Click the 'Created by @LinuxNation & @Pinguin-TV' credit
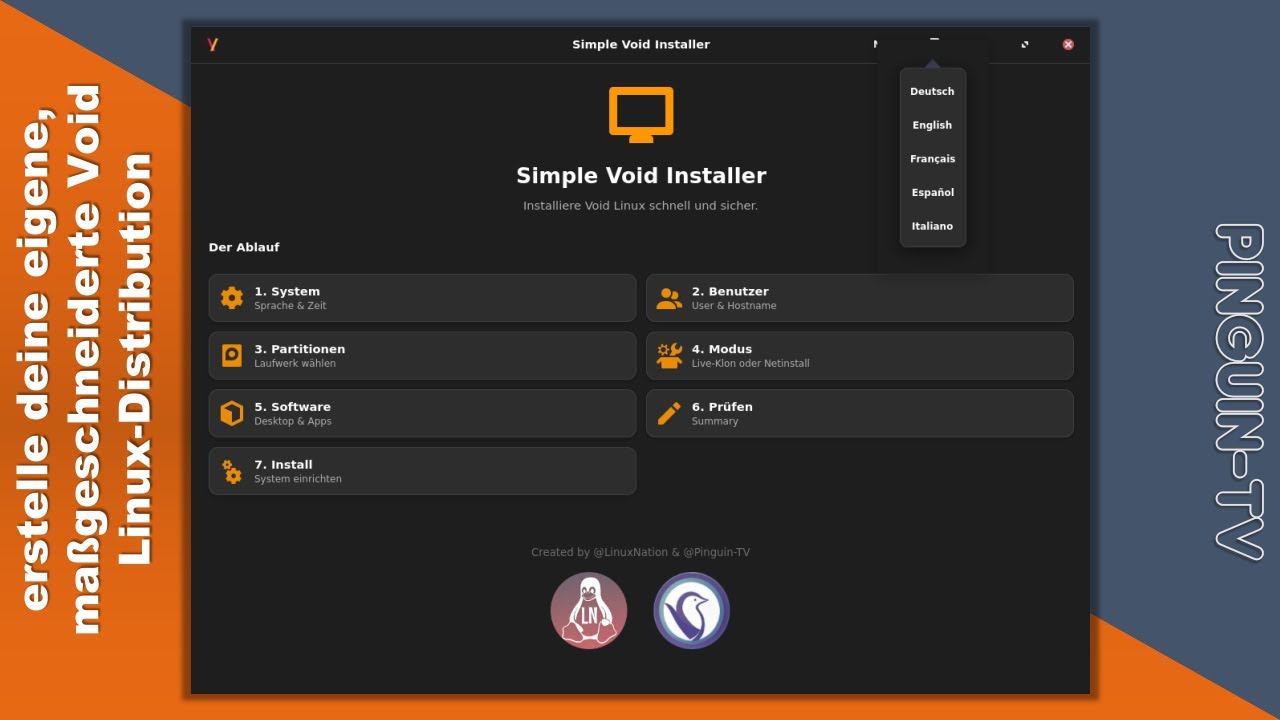The image size is (1280, 720). pos(640,552)
